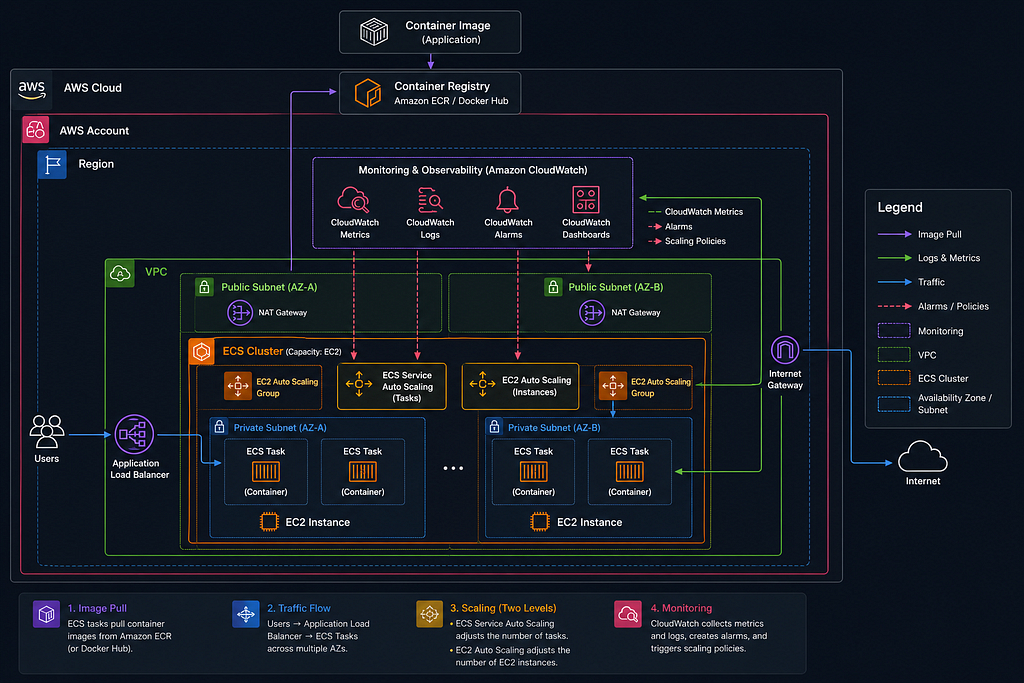Image resolution: width=1024 pixels, height=683 pixels.
Task: Click the 'Amazon ECR / Docker Hub' text
Action: pyautogui.click(x=451, y=101)
